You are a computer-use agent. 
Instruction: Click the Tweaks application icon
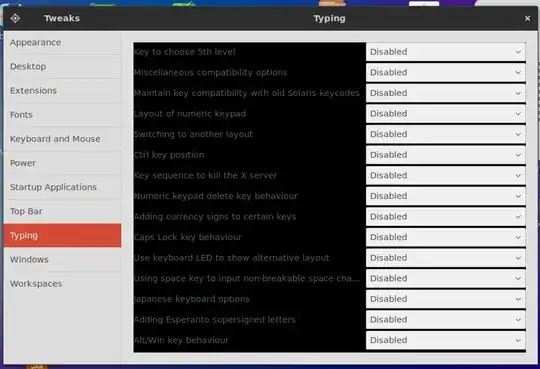(15, 18)
